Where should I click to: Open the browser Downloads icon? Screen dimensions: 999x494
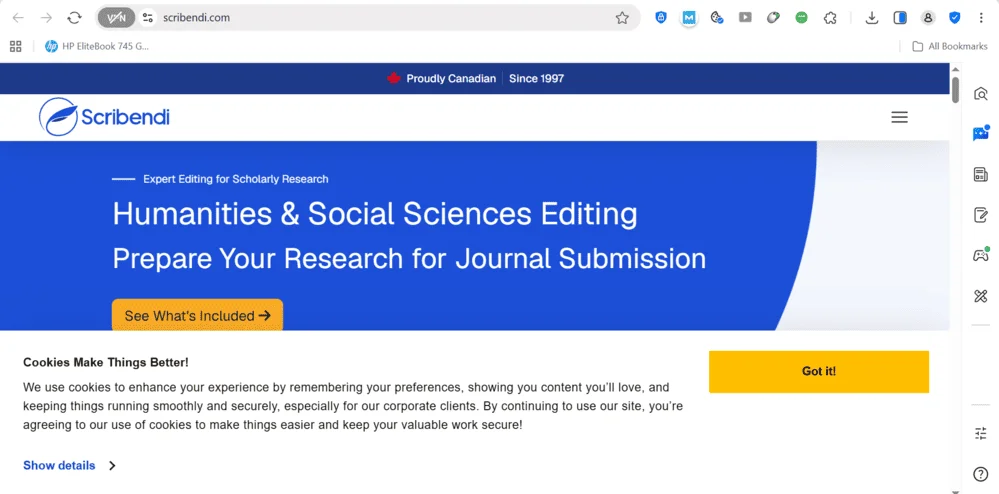point(872,18)
